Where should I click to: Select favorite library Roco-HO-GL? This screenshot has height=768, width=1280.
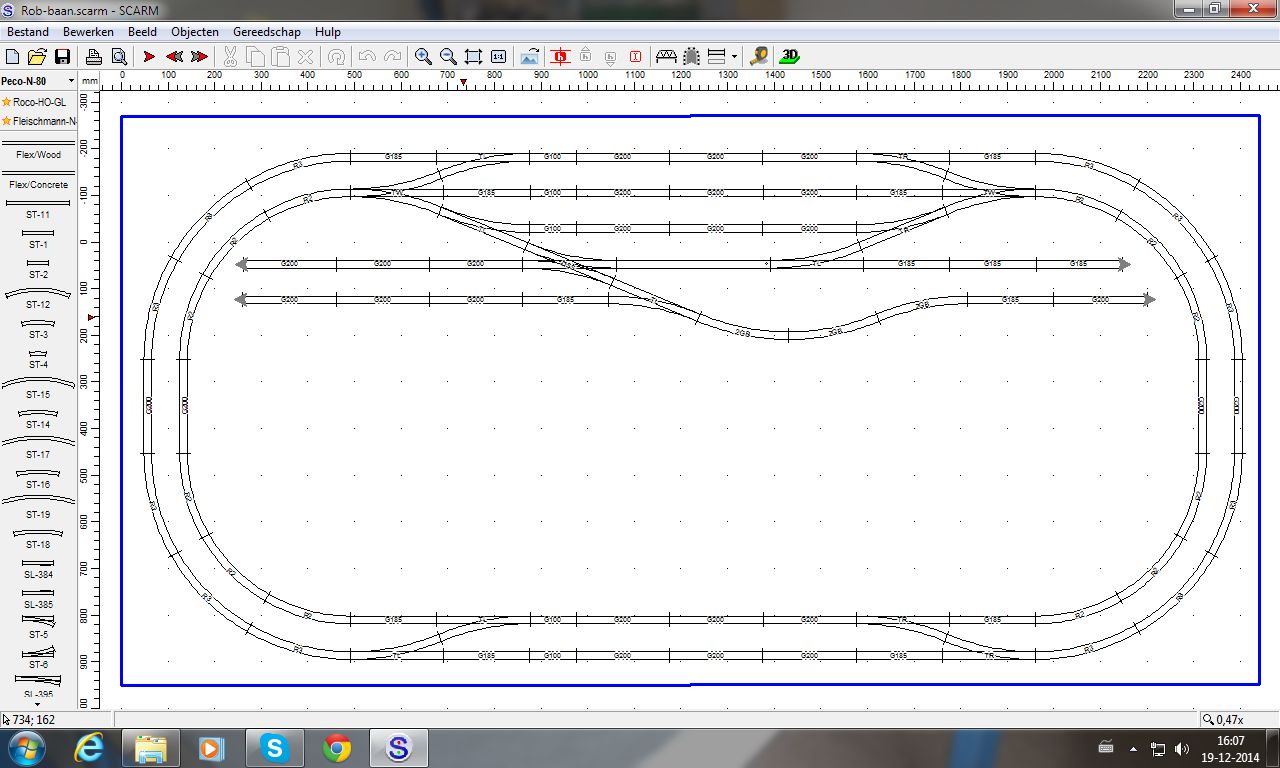coord(38,102)
